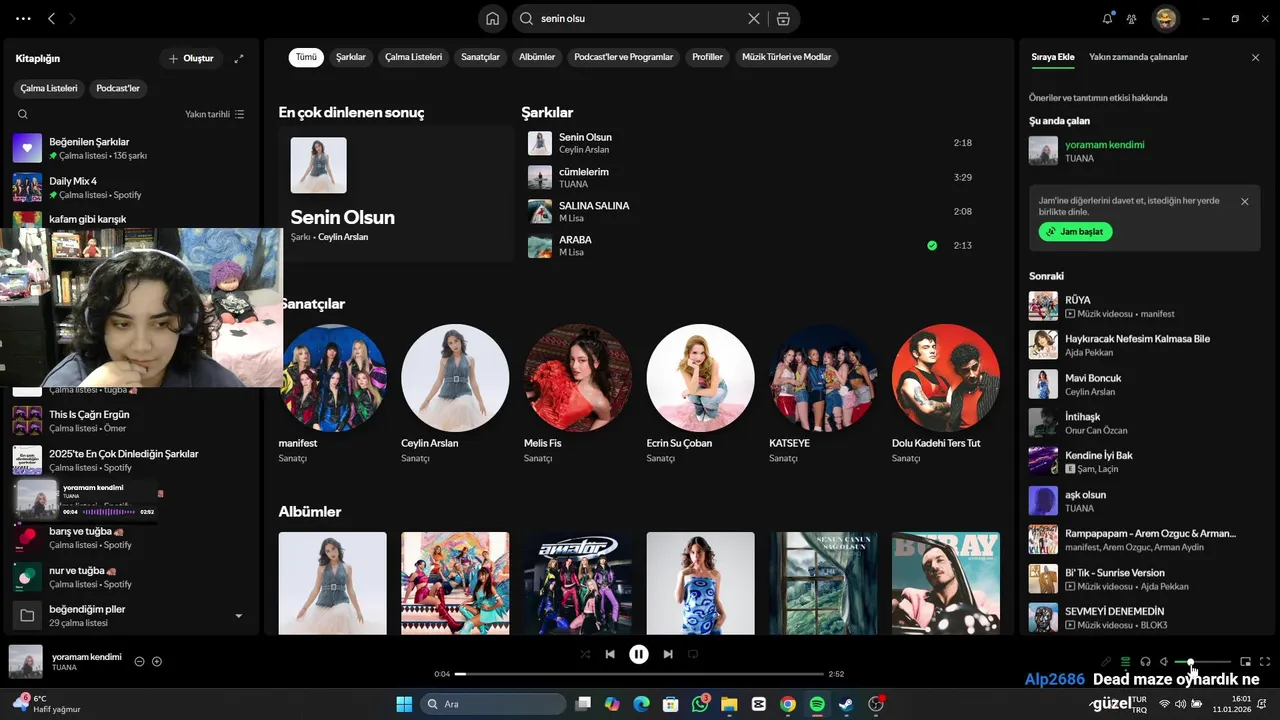Pause the current song

[x=638, y=654]
